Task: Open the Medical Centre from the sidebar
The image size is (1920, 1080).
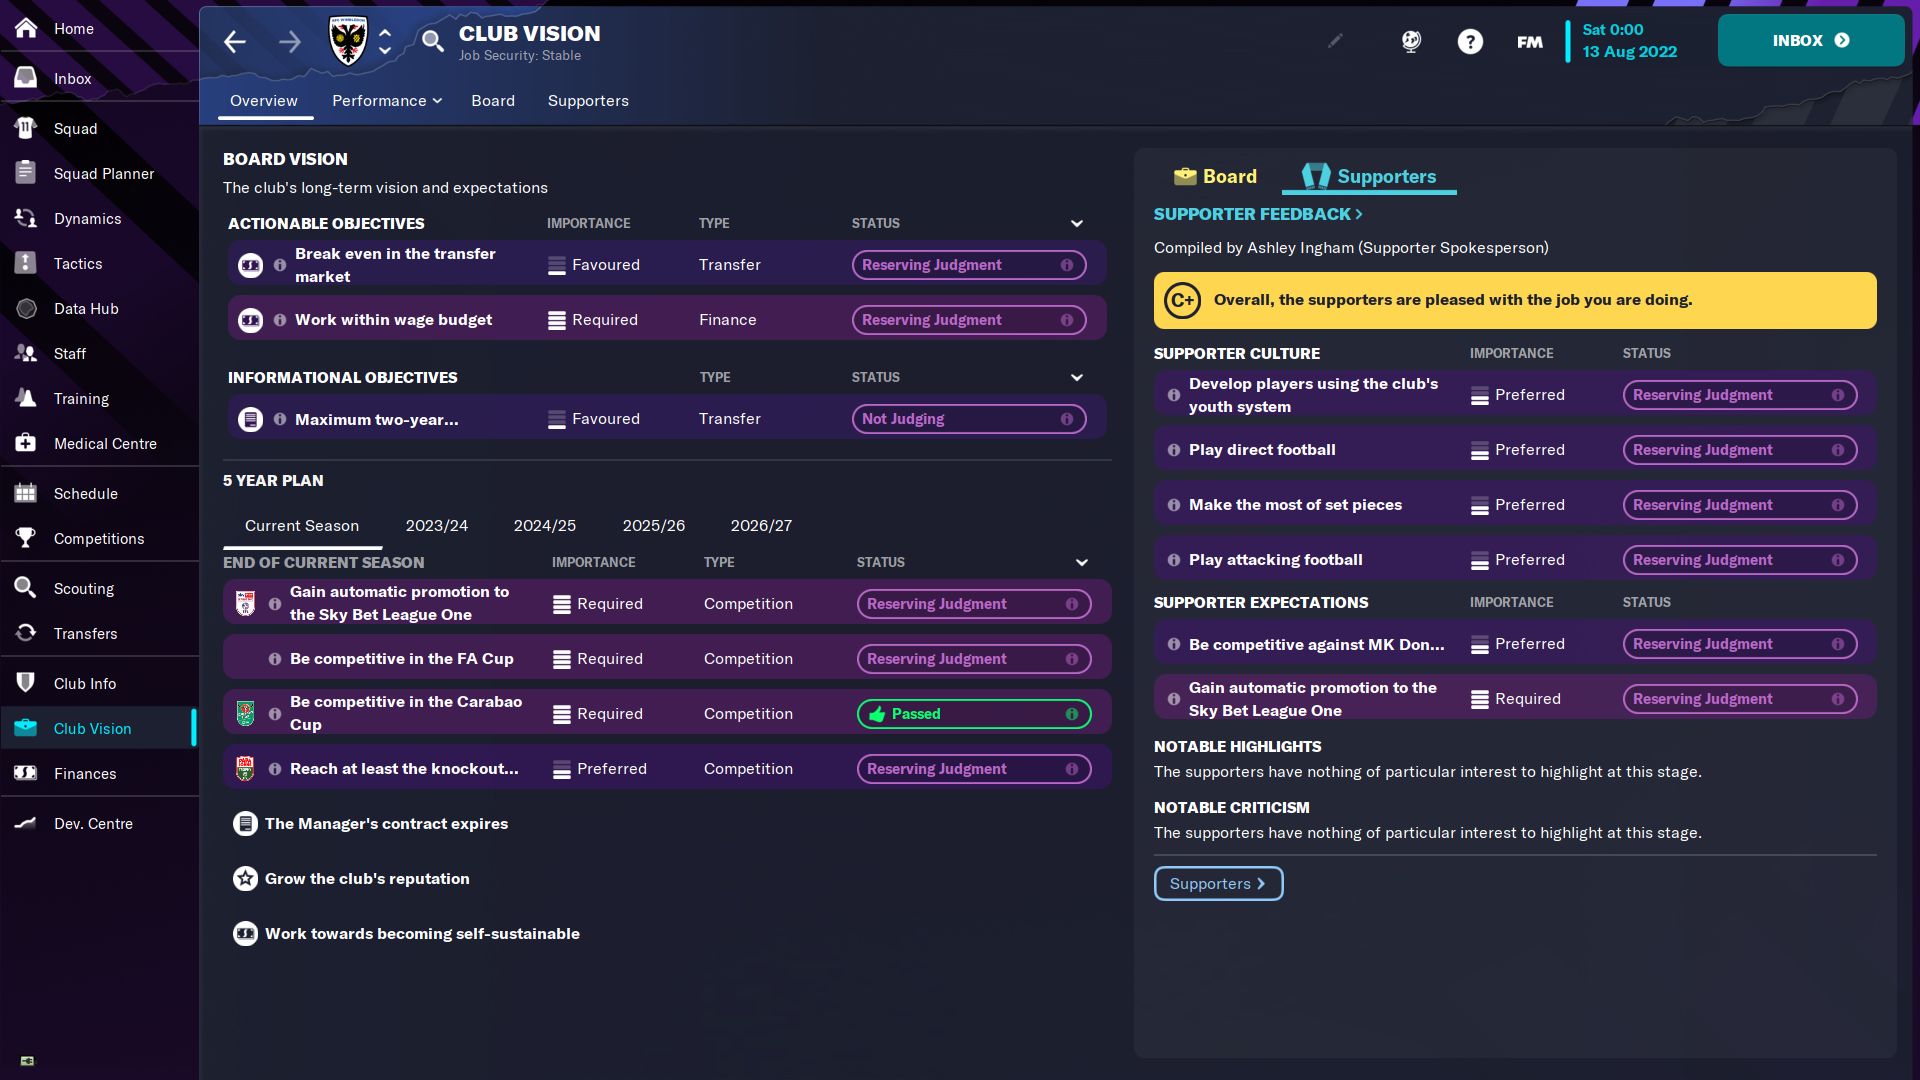Action: point(105,443)
